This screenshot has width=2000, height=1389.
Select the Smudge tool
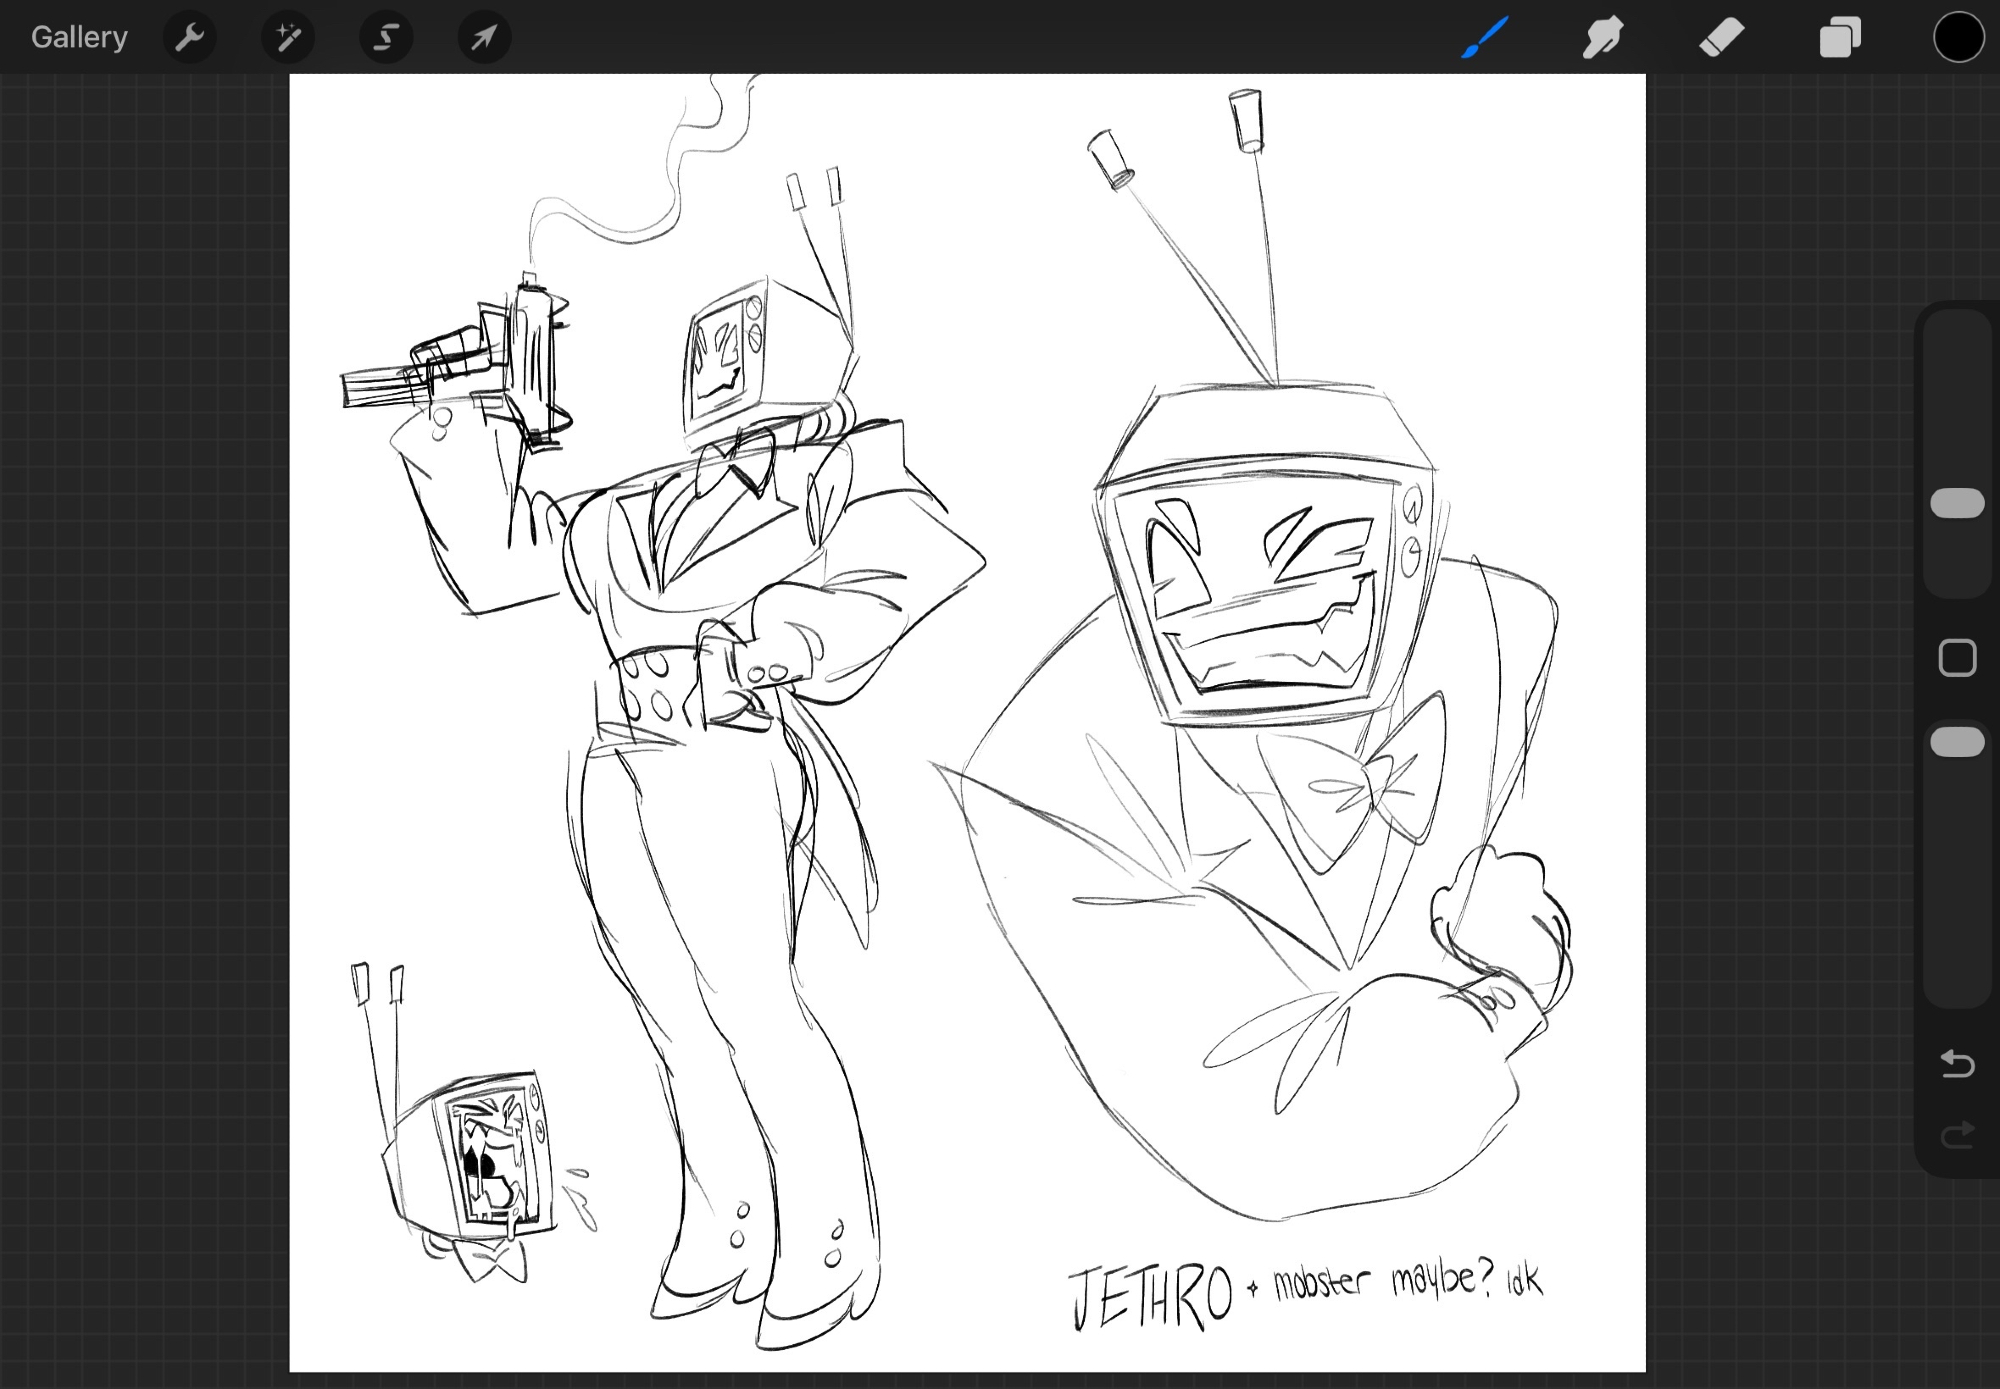[x=1602, y=38]
